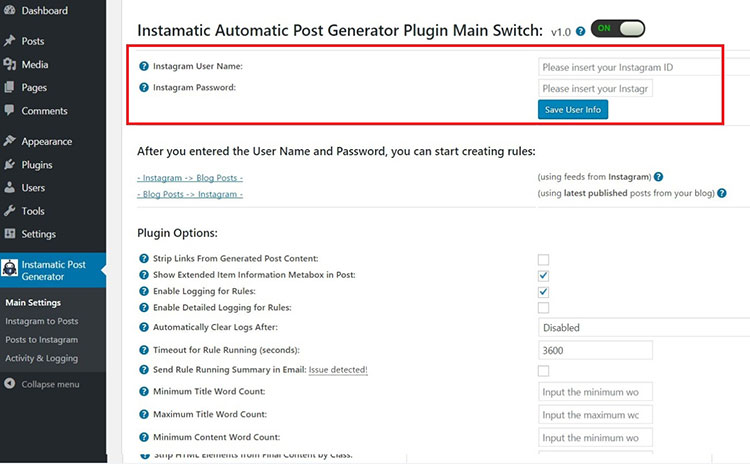
Task: Click help icon for Enable Detailed Logging
Action: (x=143, y=307)
